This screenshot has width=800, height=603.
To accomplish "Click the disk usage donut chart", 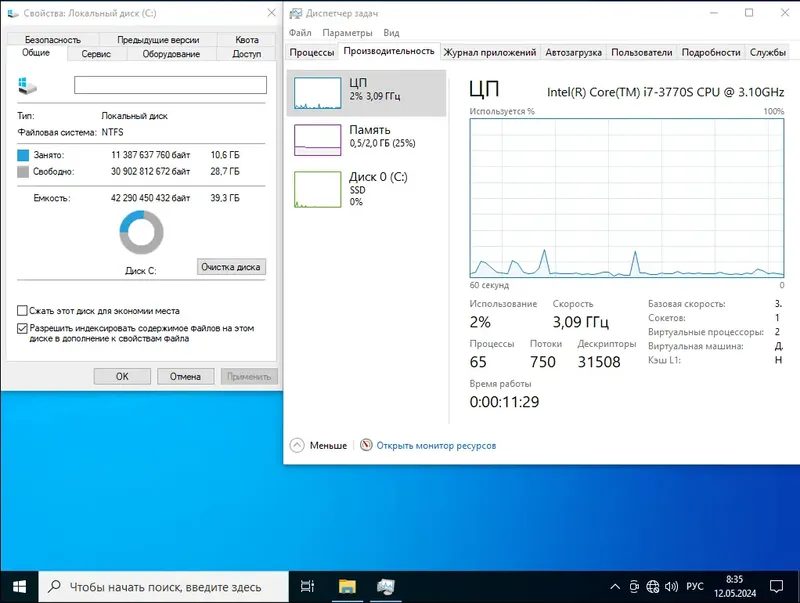I will tap(141, 233).
